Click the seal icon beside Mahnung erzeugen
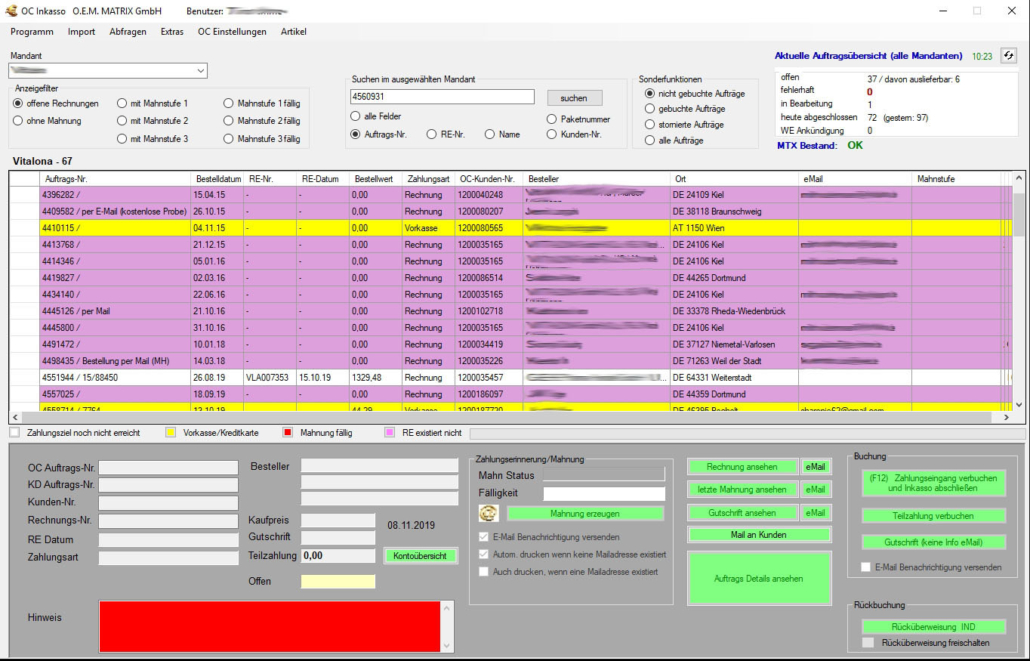This screenshot has width=1030, height=661. click(489, 513)
